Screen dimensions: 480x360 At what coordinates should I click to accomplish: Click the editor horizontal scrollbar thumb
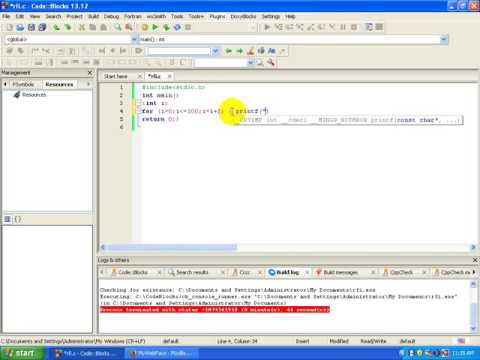tap(172, 247)
